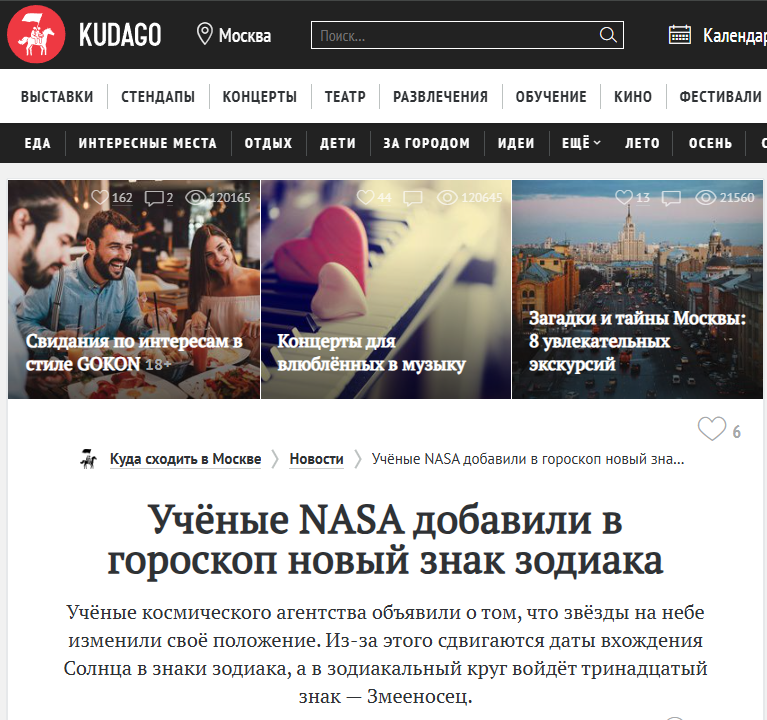
Task: Click views eye icon on Moscow mysteries card
Action: coord(705,197)
